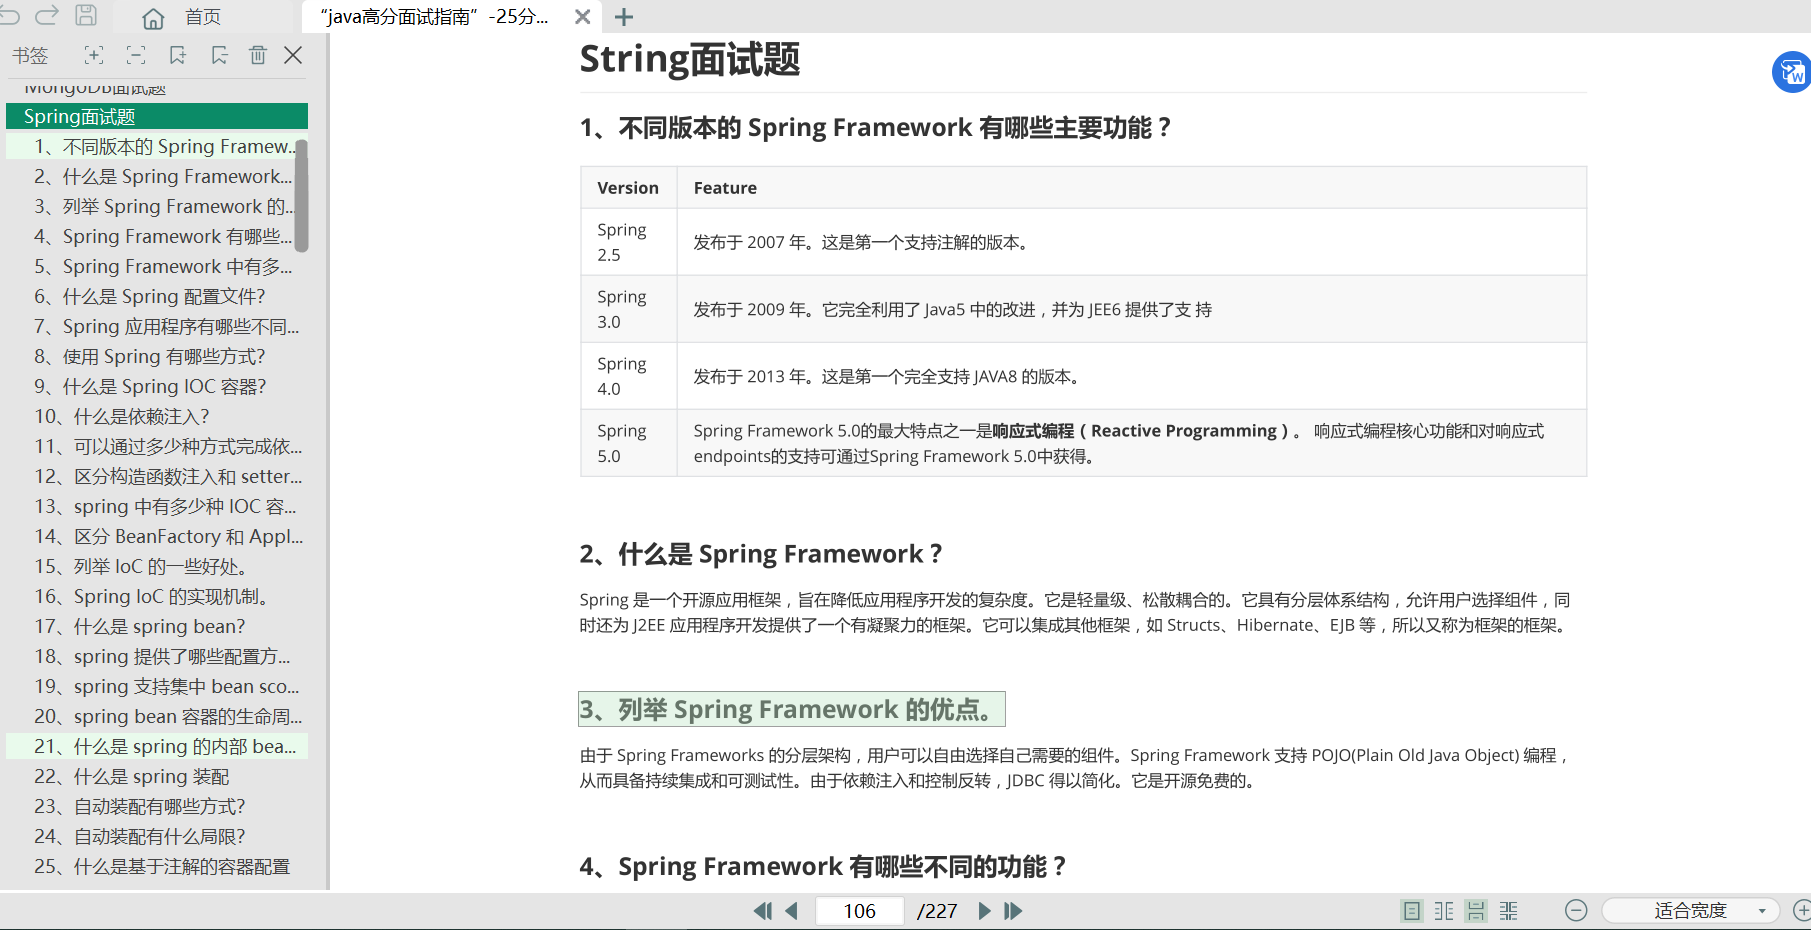This screenshot has width=1811, height=930.
Task: Click the blue floating translate-to-Word icon
Action: (x=1791, y=72)
